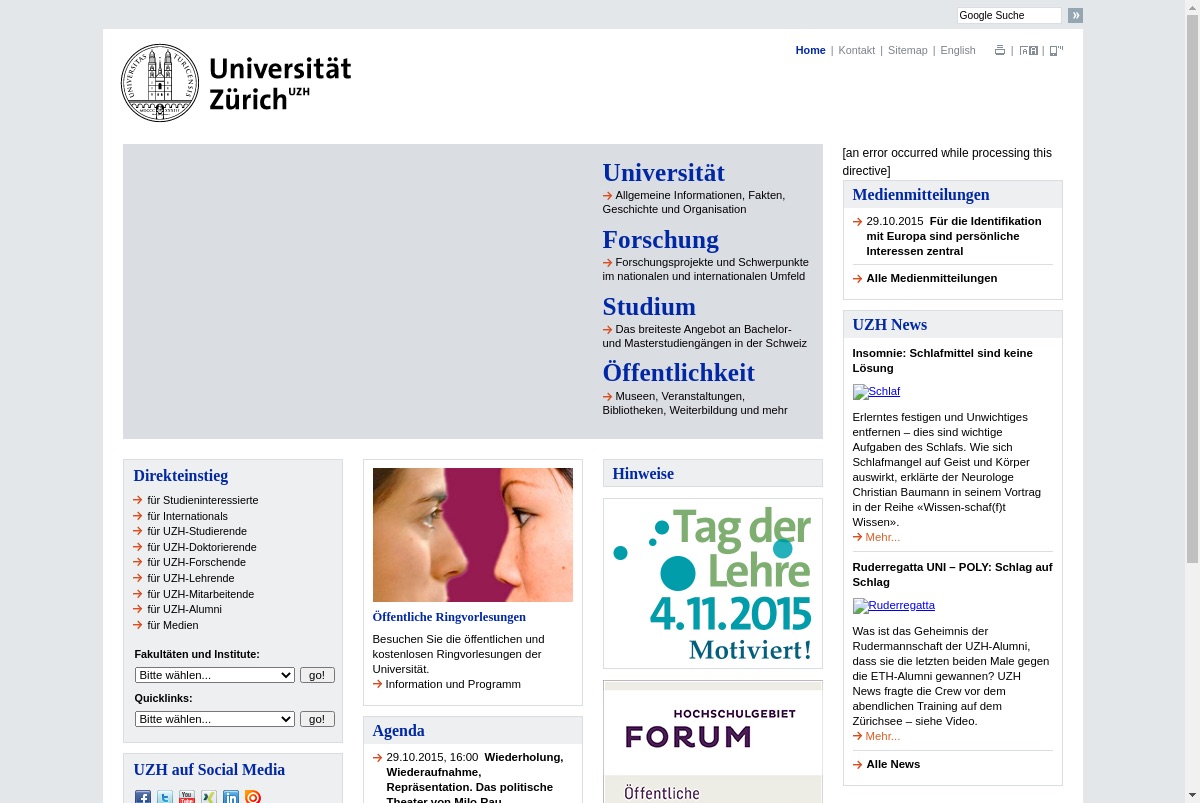The height and width of the screenshot is (803, 1200).
Task: Open für UZH-Studierende link
Action: point(197,531)
